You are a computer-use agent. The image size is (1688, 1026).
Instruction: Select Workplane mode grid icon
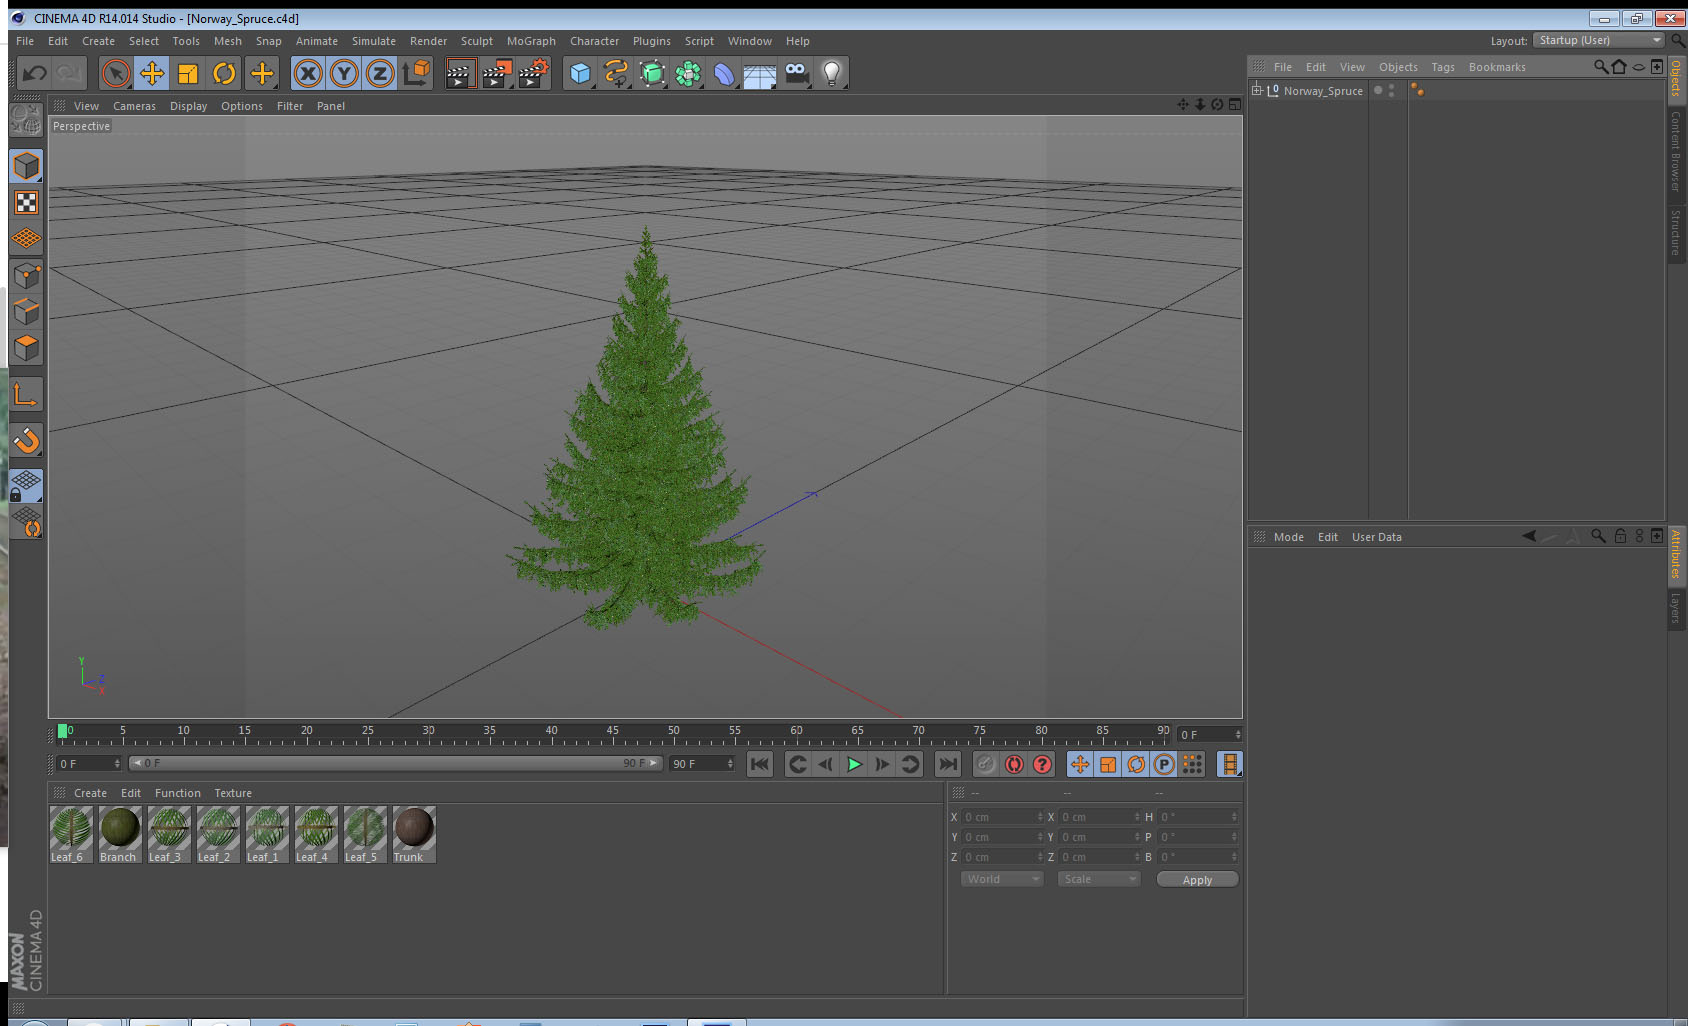(26, 239)
